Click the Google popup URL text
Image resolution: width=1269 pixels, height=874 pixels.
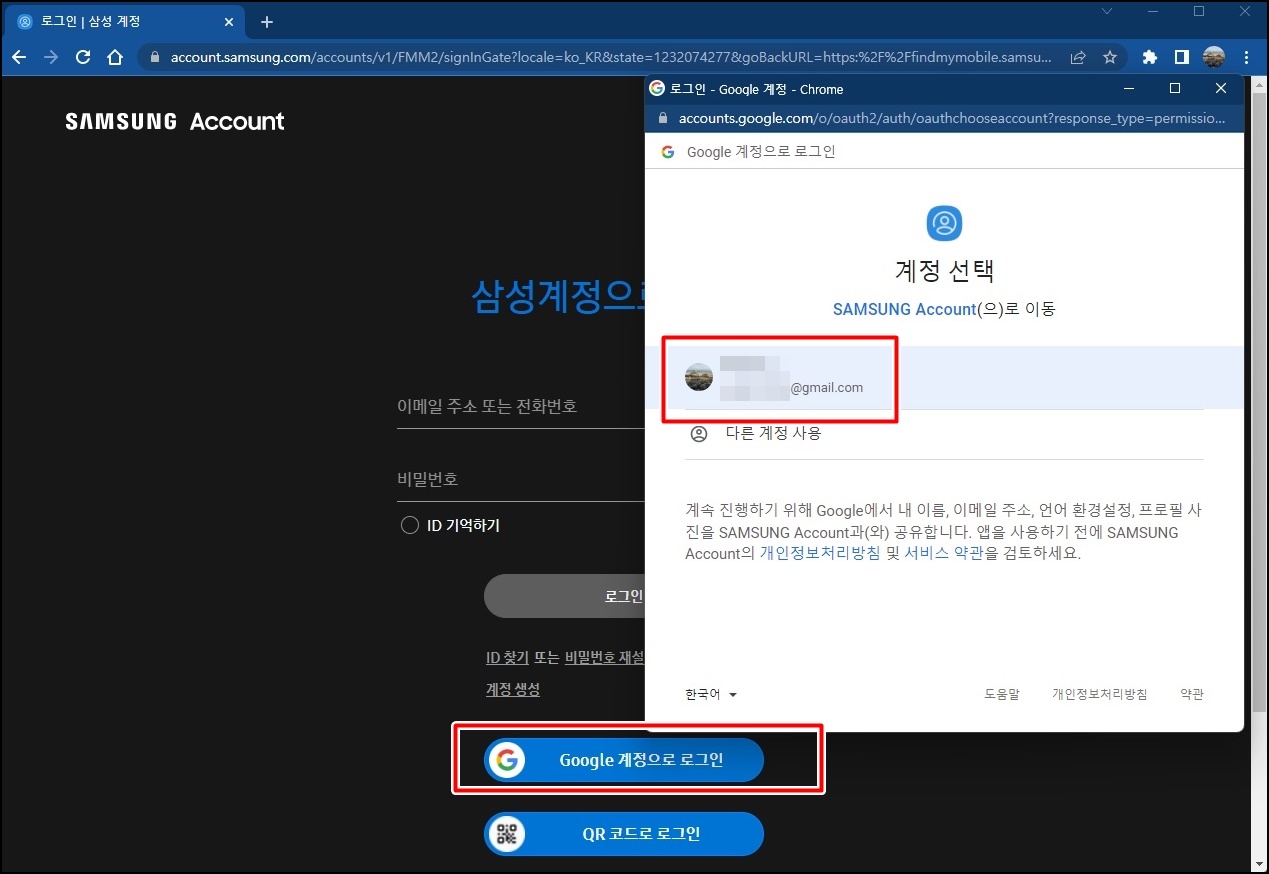point(951,118)
